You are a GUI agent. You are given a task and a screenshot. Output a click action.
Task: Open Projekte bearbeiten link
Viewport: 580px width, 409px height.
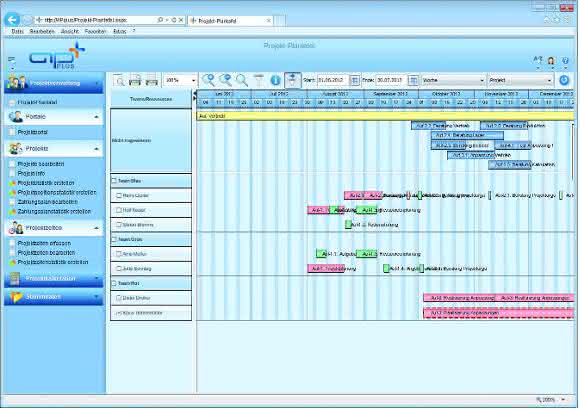pos(41,164)
